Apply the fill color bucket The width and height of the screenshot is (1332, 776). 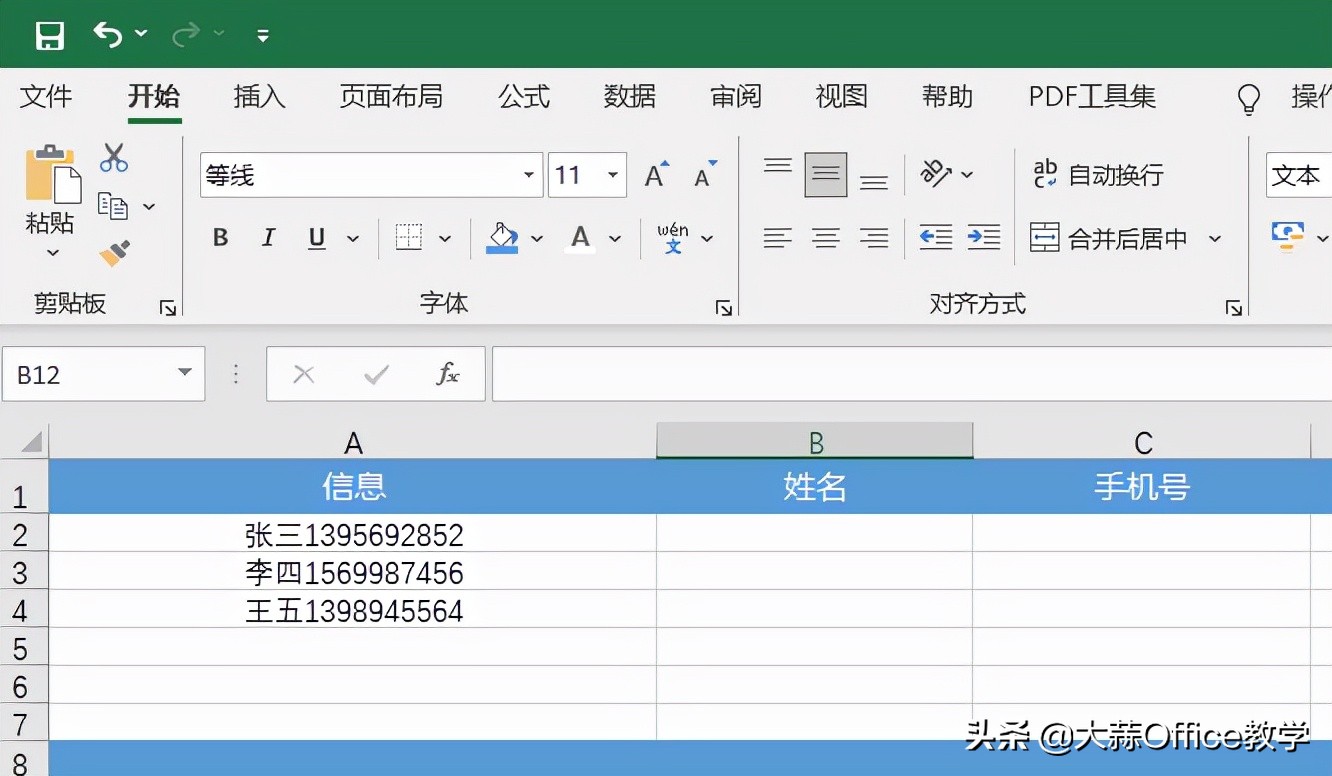502,238
